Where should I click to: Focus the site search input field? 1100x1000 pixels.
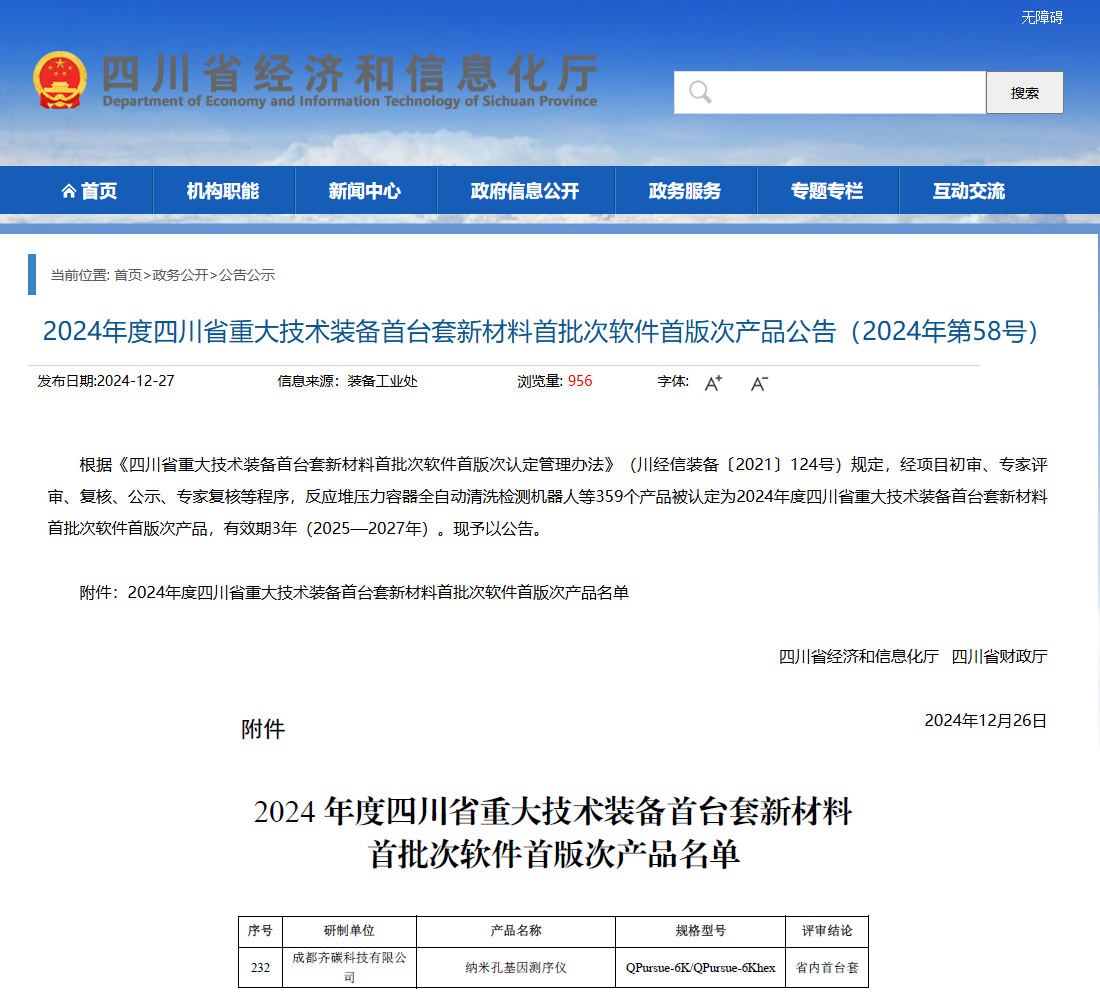point(830,93)
